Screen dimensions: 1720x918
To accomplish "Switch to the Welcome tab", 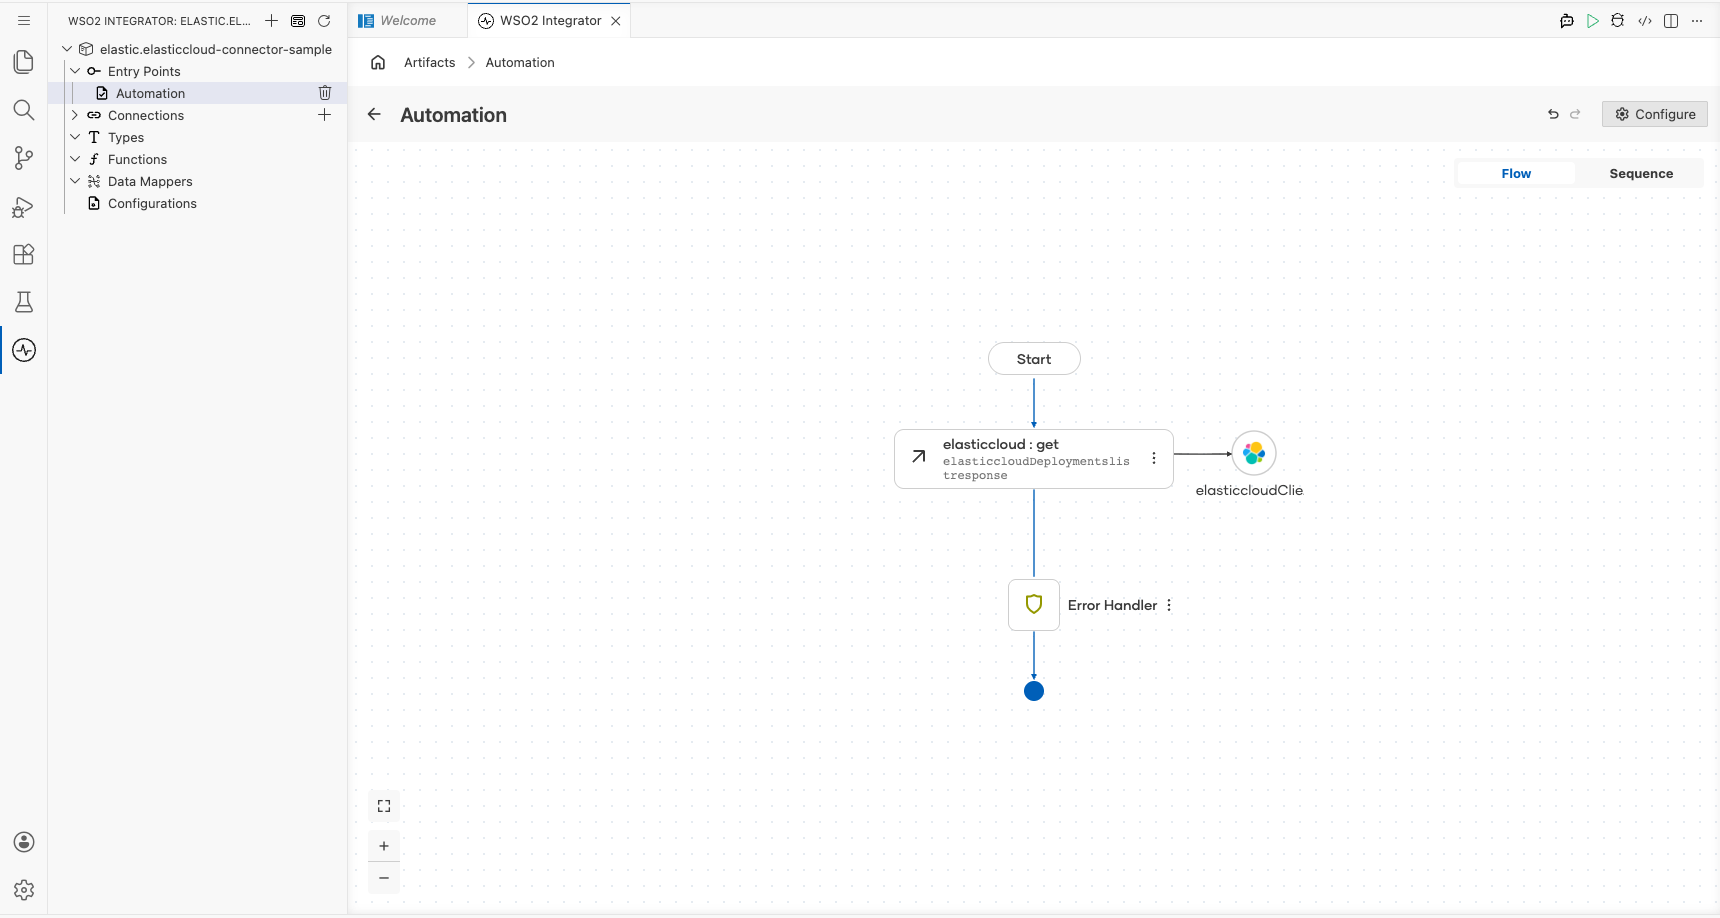I will 408,20.
